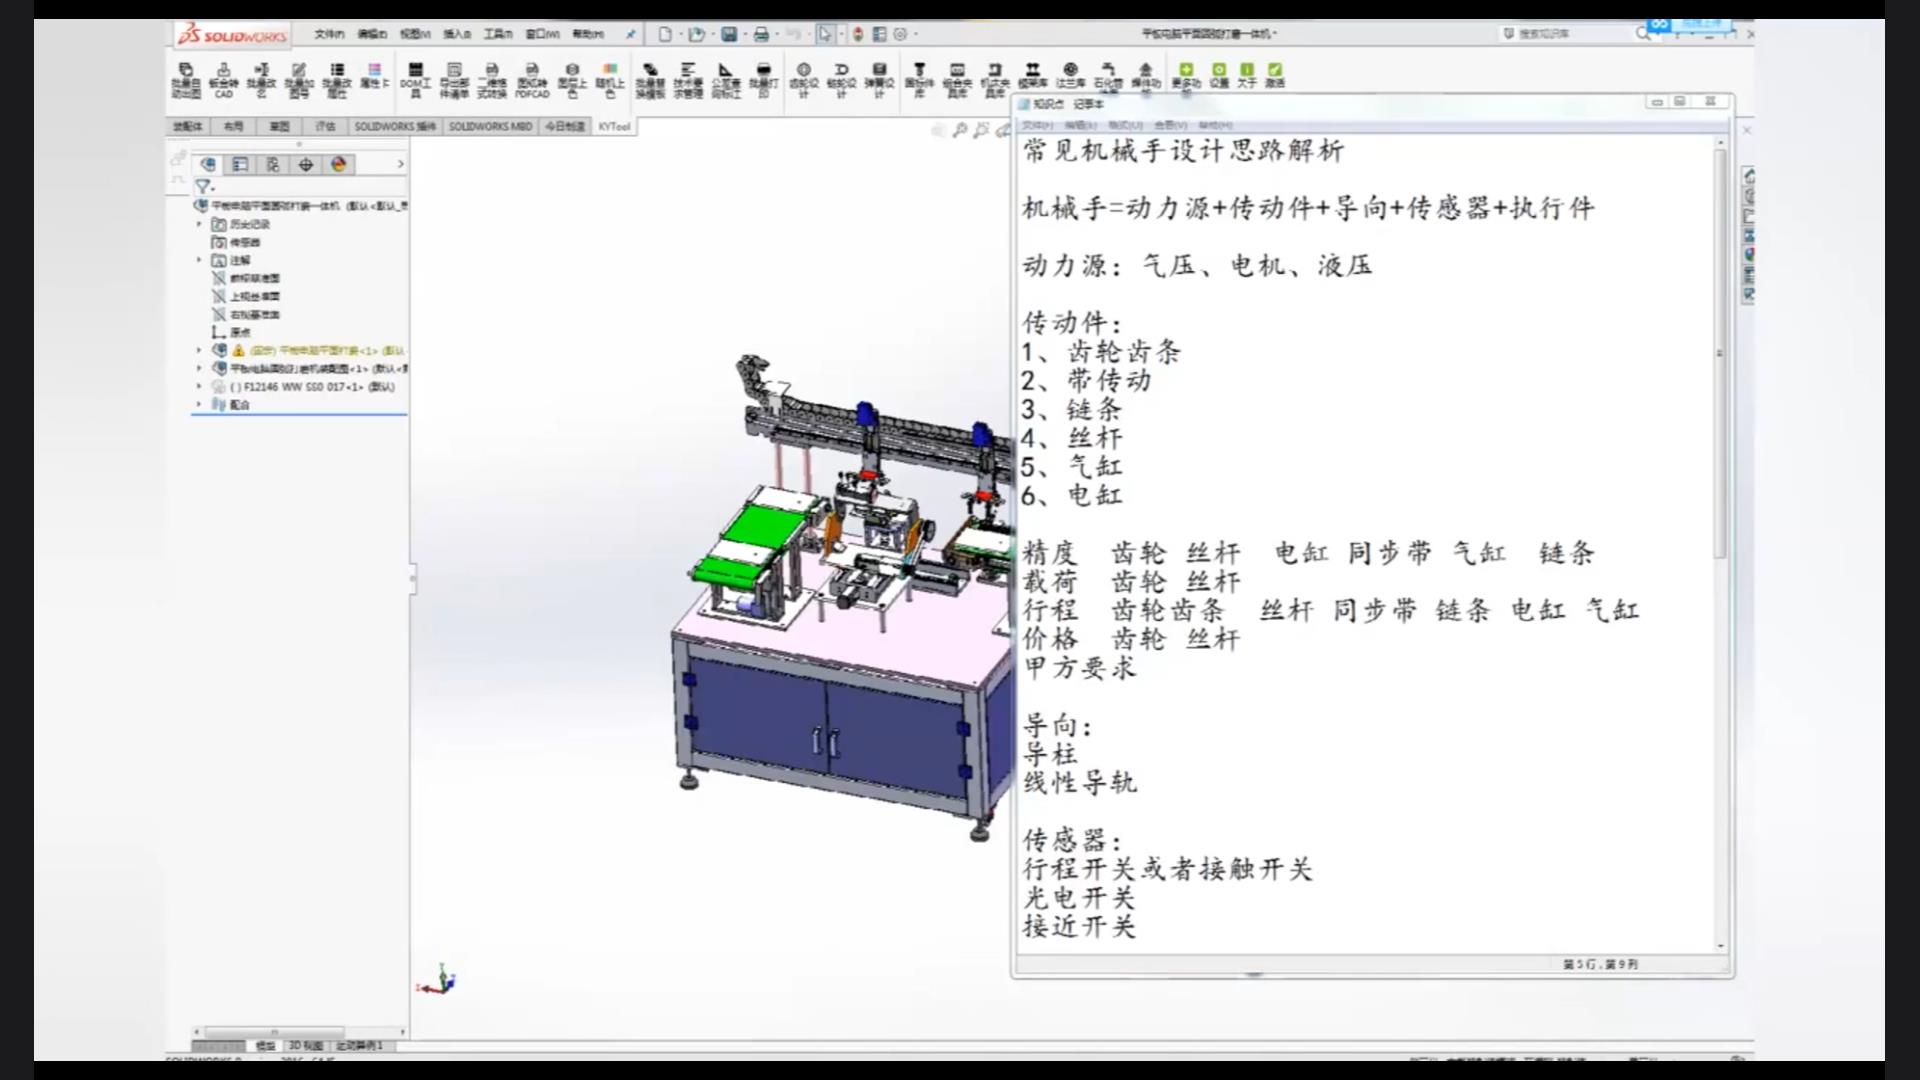The image size is (1920, 1080).
Task: Click the green 关于 about icon
Action: [1246, 76]
